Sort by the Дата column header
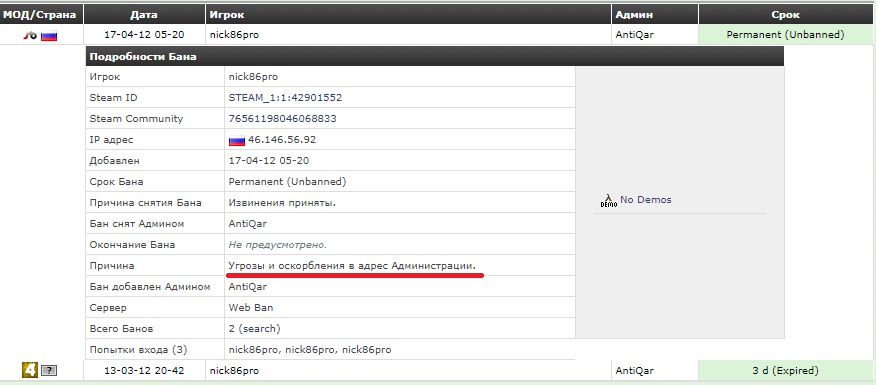 144,15
